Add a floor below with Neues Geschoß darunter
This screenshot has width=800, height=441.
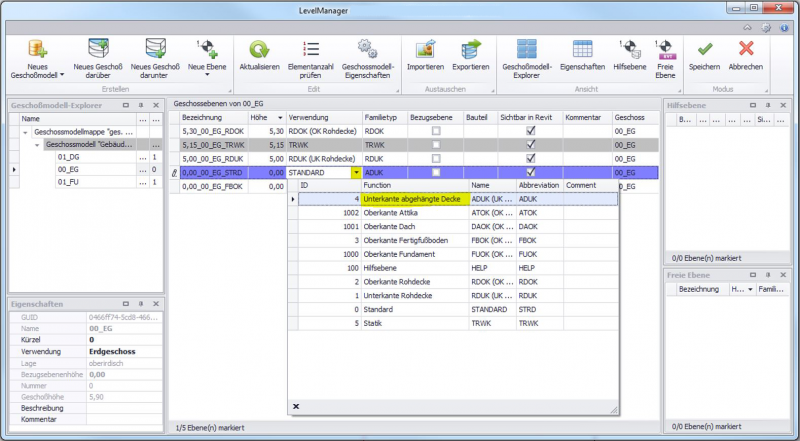(x=155, y=48)
